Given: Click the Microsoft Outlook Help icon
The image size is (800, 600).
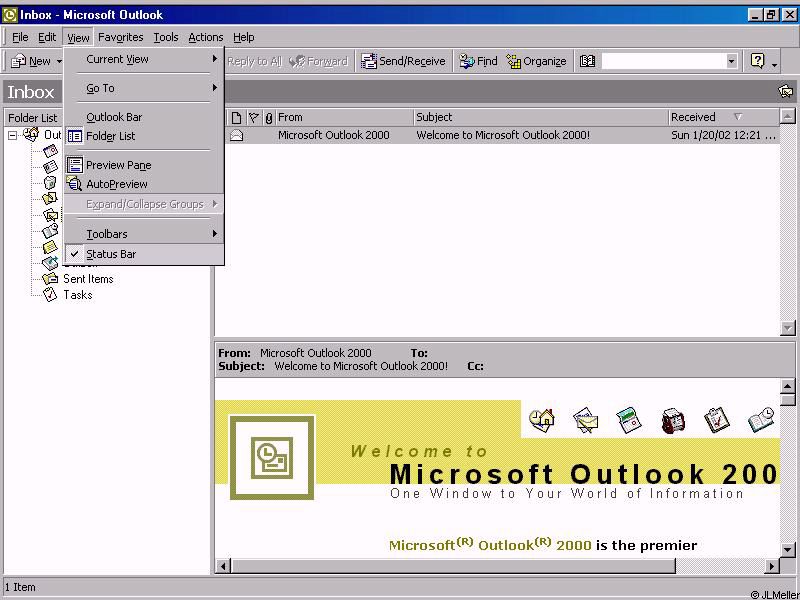Looking at the screenshot, I should 757,61.
